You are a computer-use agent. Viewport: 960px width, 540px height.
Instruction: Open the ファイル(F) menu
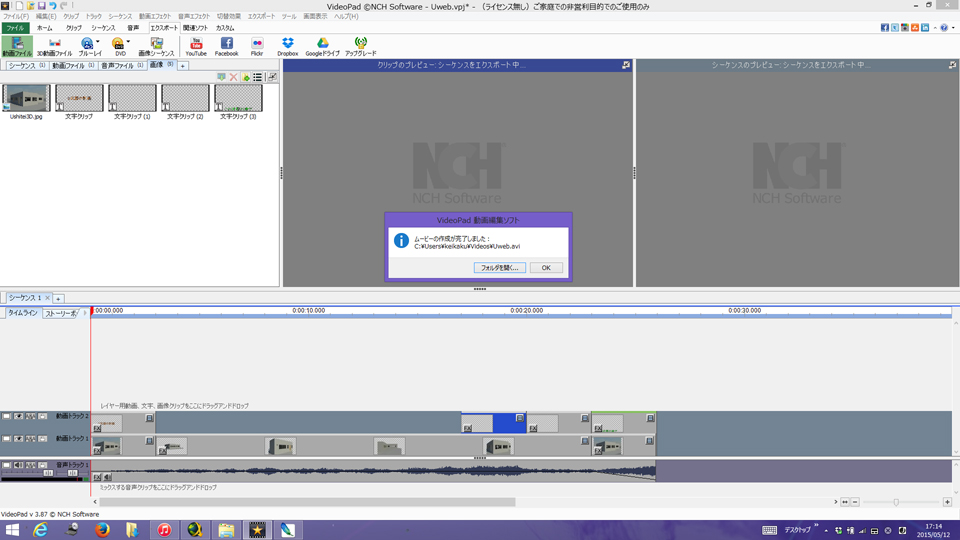tap(15, 17)
